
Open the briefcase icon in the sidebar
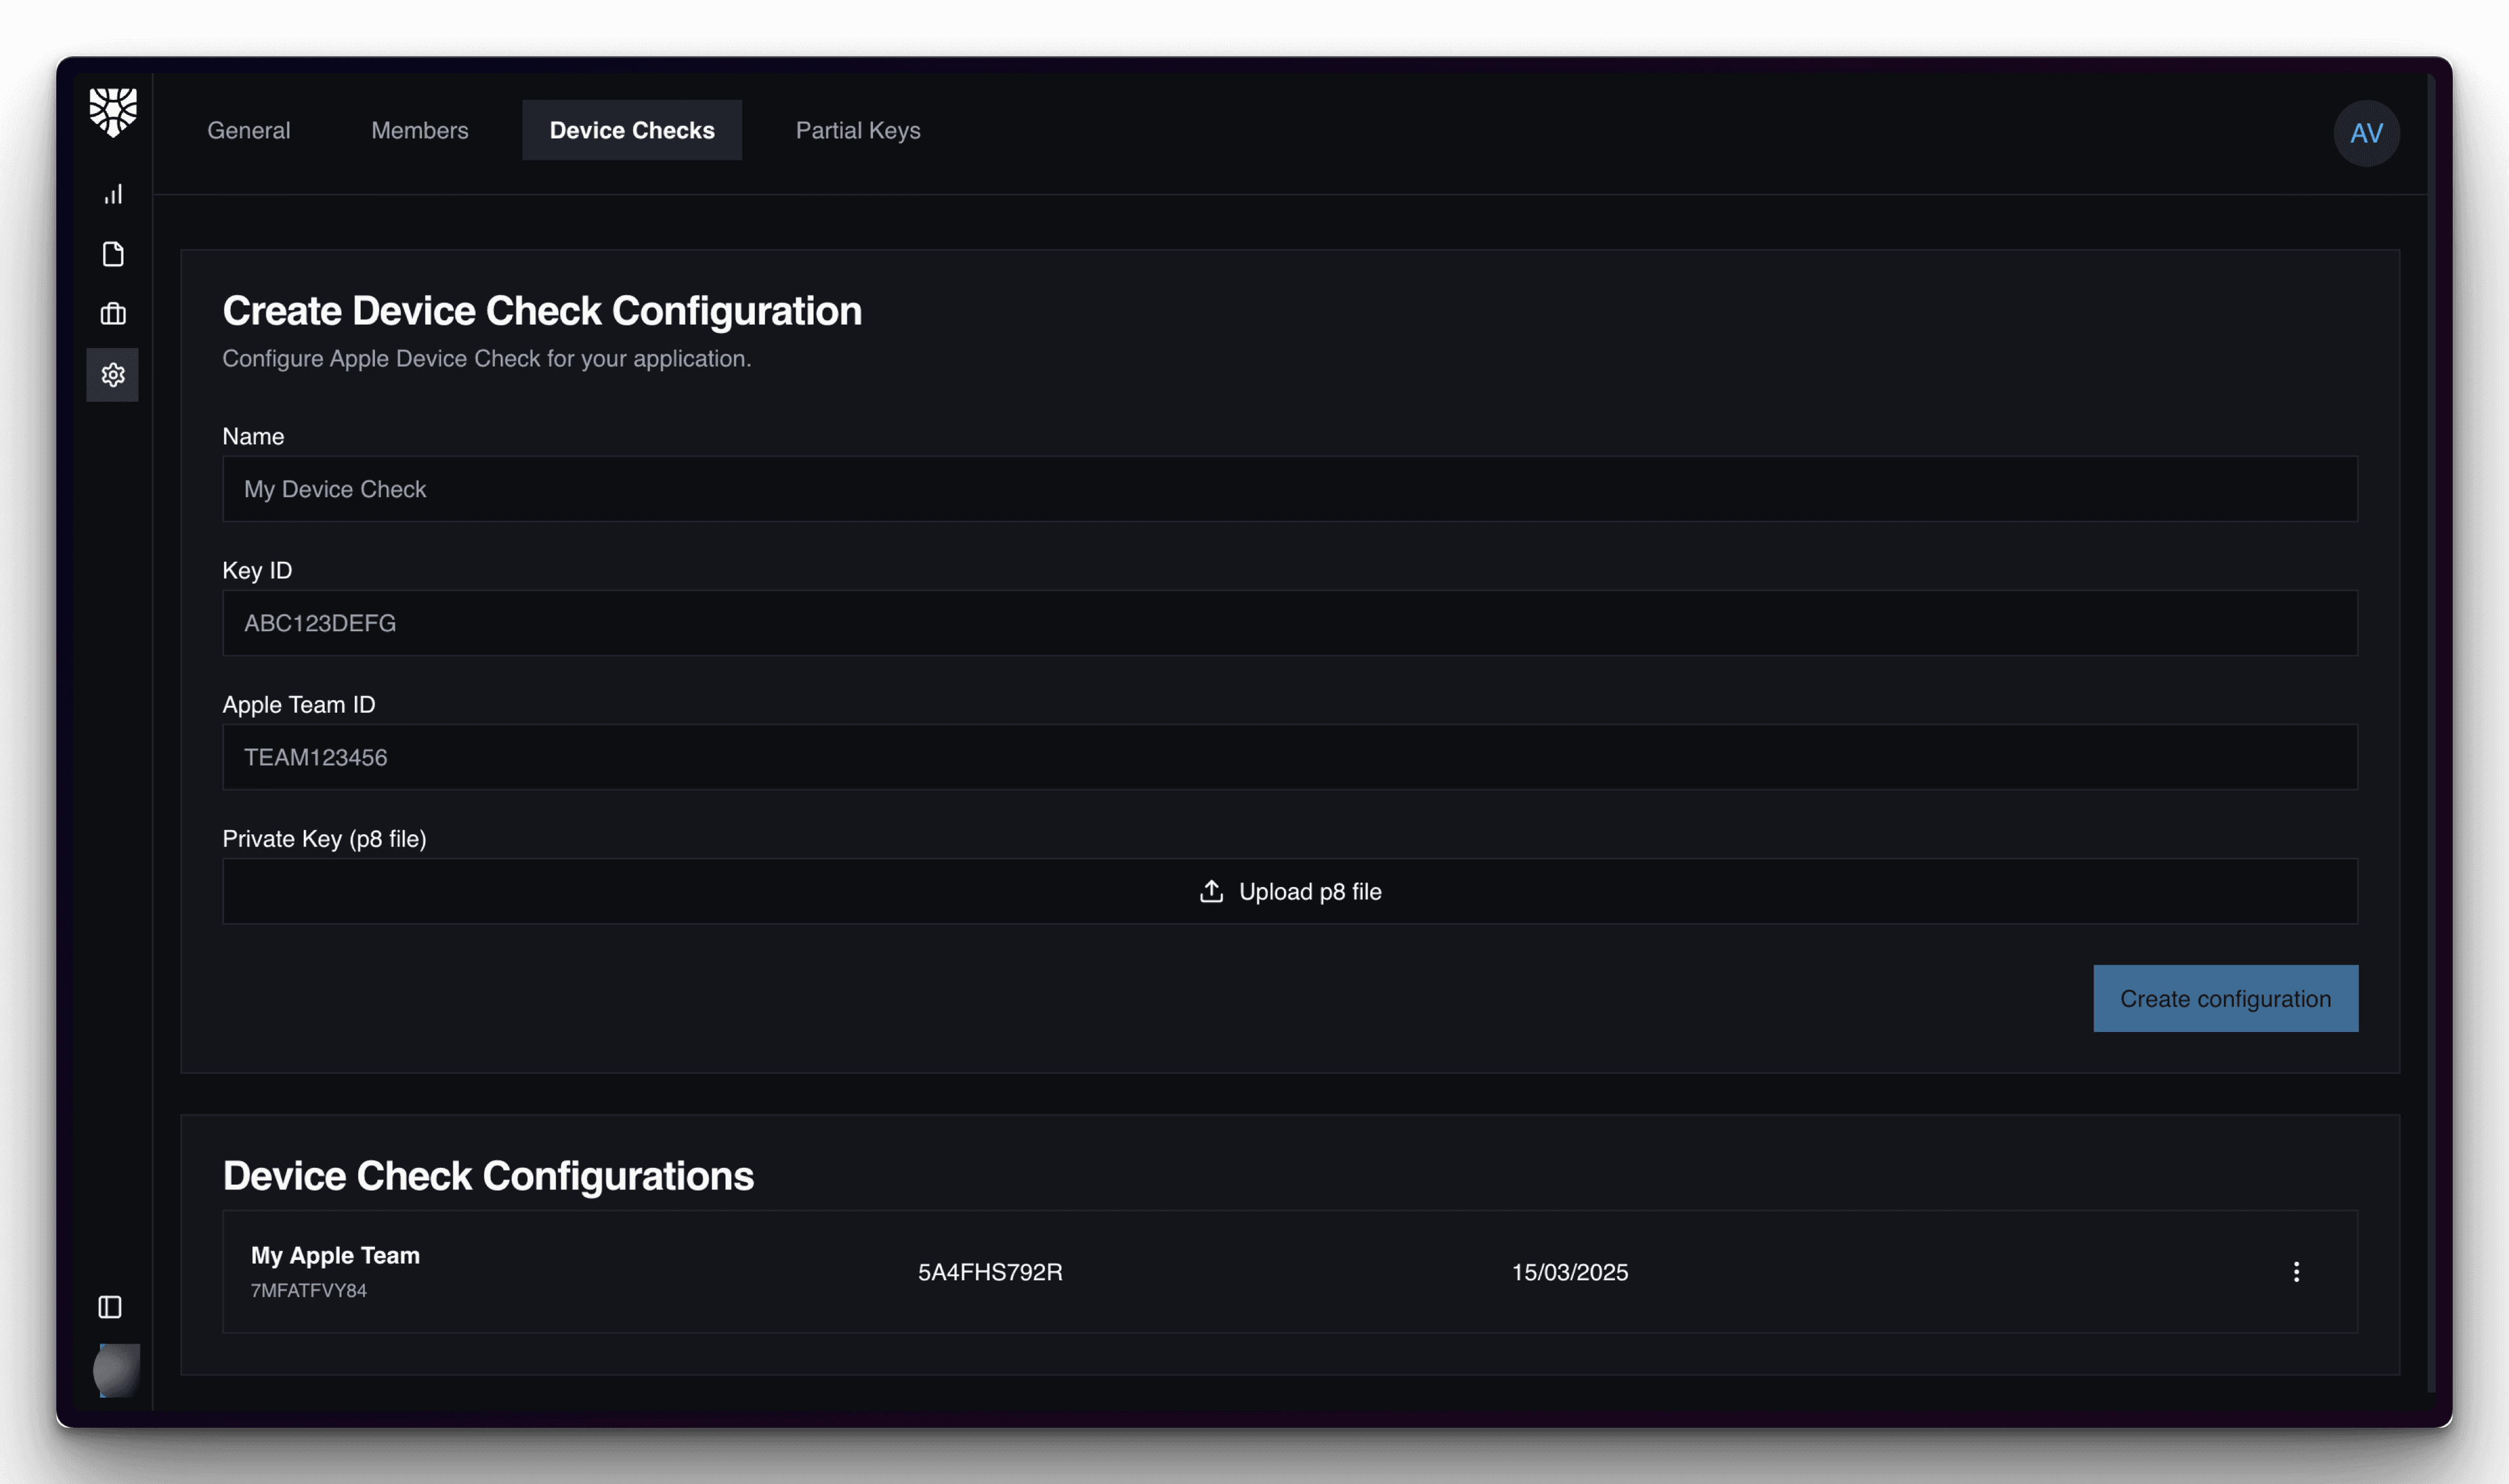(x=113, y=314)
